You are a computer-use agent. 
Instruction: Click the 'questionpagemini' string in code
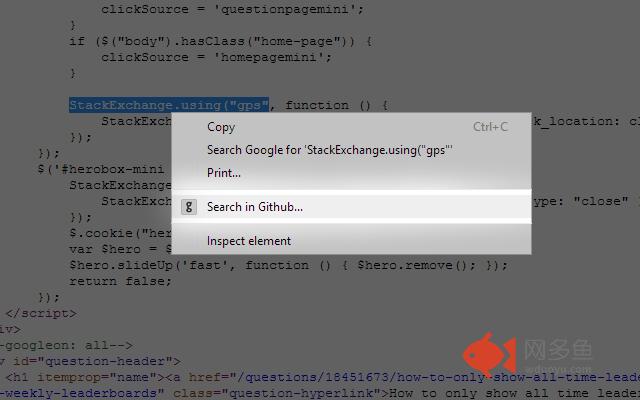(284, 9)
